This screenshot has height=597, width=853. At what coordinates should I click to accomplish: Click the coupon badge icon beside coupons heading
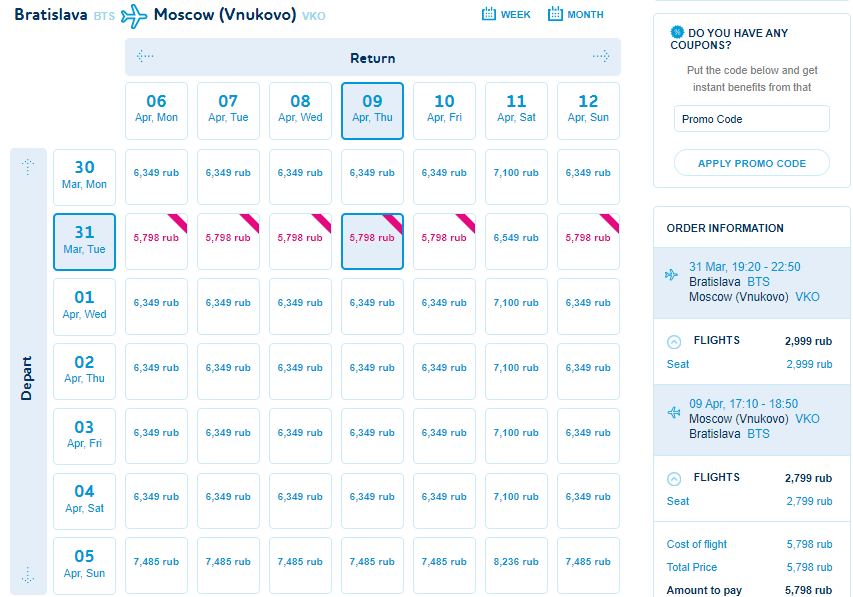pos(677,32)
